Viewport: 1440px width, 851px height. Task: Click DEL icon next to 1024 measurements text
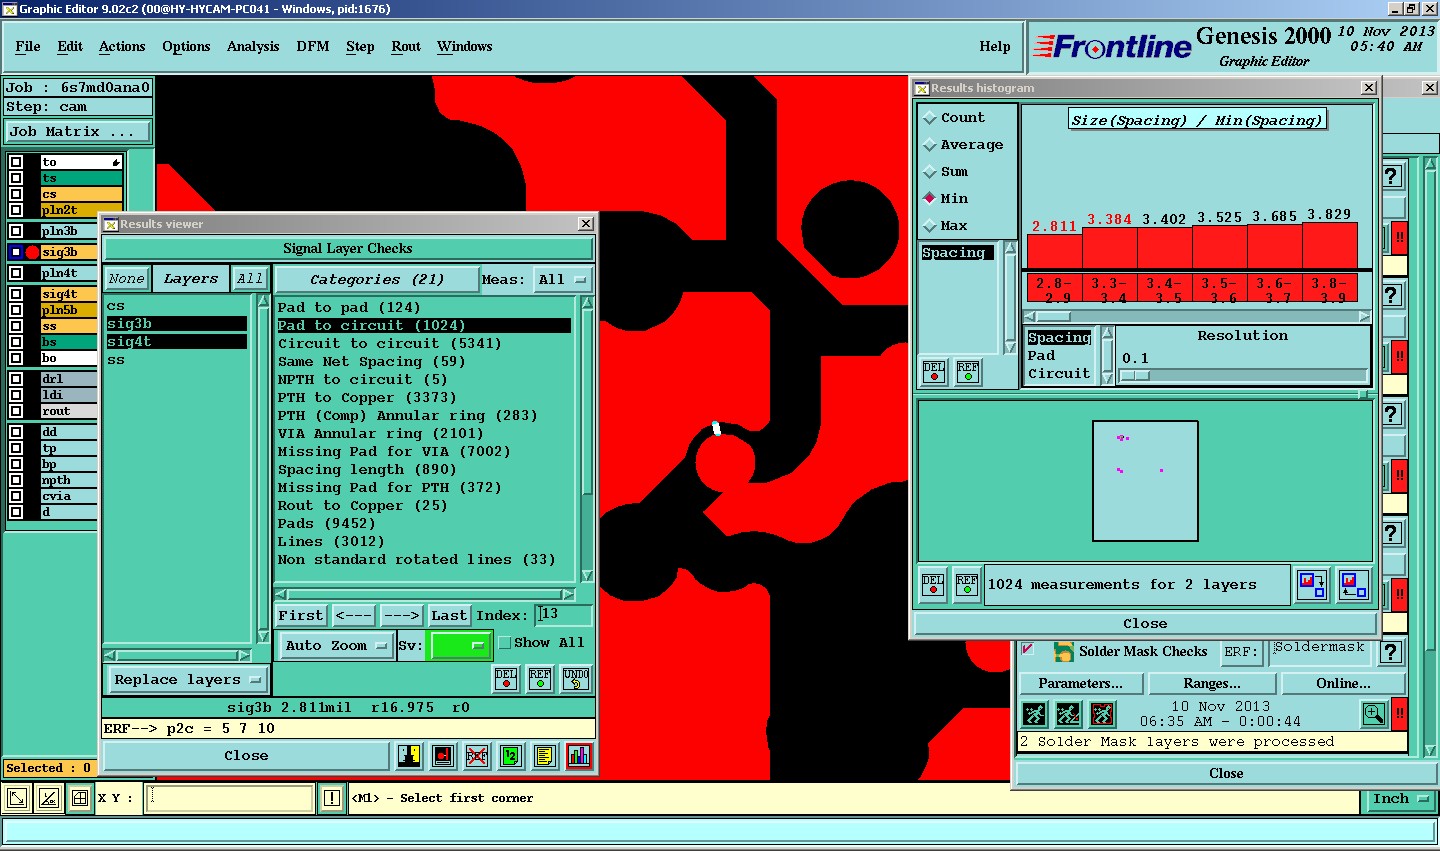[x=933, y=585]
